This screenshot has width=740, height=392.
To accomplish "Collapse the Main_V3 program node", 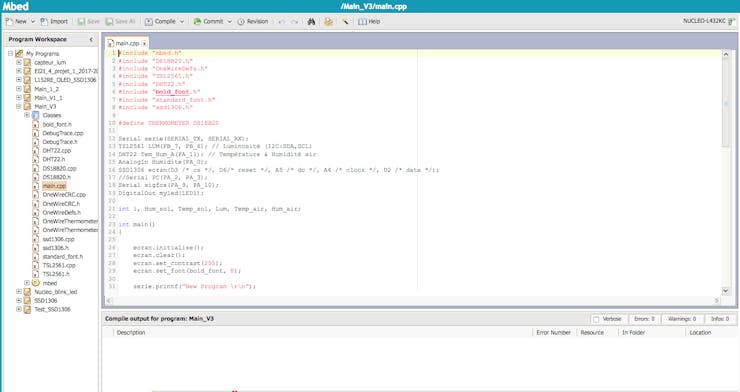I will (19, 107).
